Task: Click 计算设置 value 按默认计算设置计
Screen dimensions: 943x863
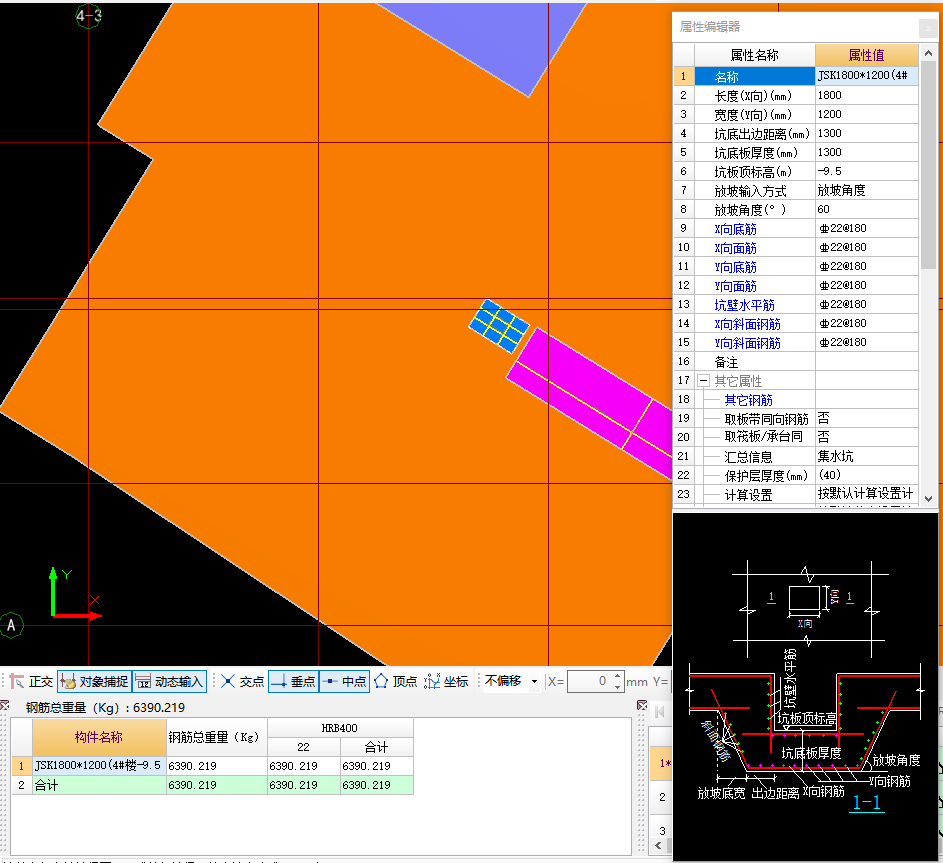Action: pos(867,494)
